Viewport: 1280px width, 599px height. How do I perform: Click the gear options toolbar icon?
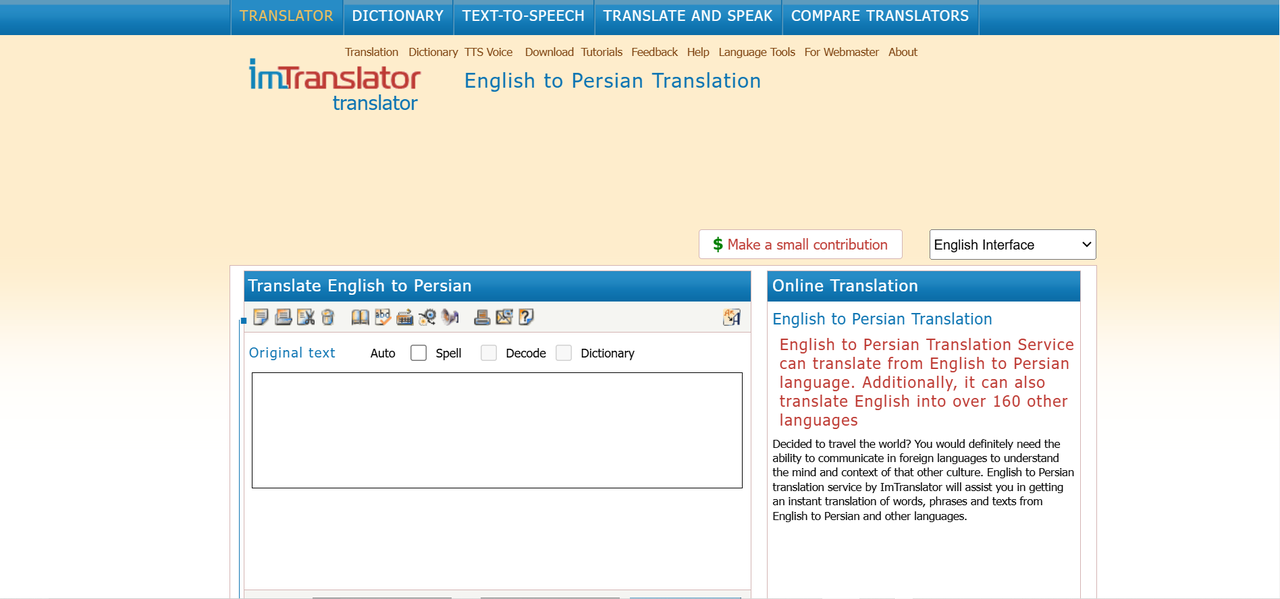tap(427, 317)
